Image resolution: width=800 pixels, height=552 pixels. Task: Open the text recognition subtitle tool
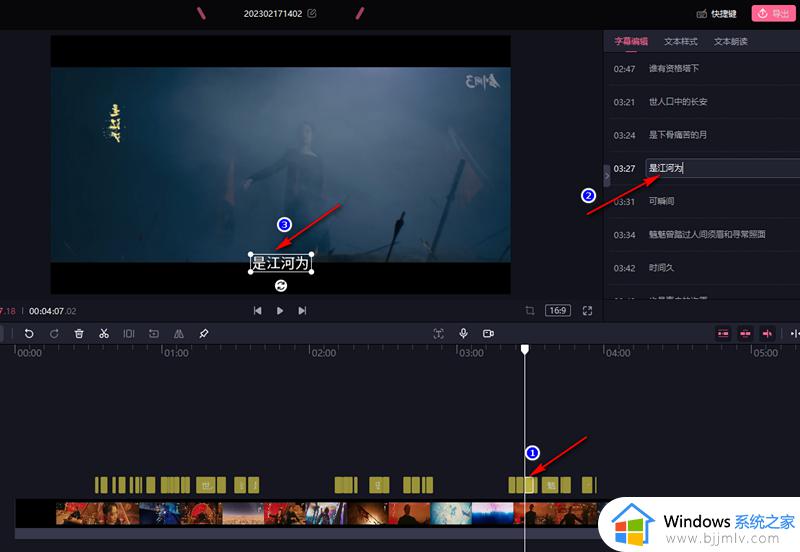pyautogui.click(x=438, y=334)
